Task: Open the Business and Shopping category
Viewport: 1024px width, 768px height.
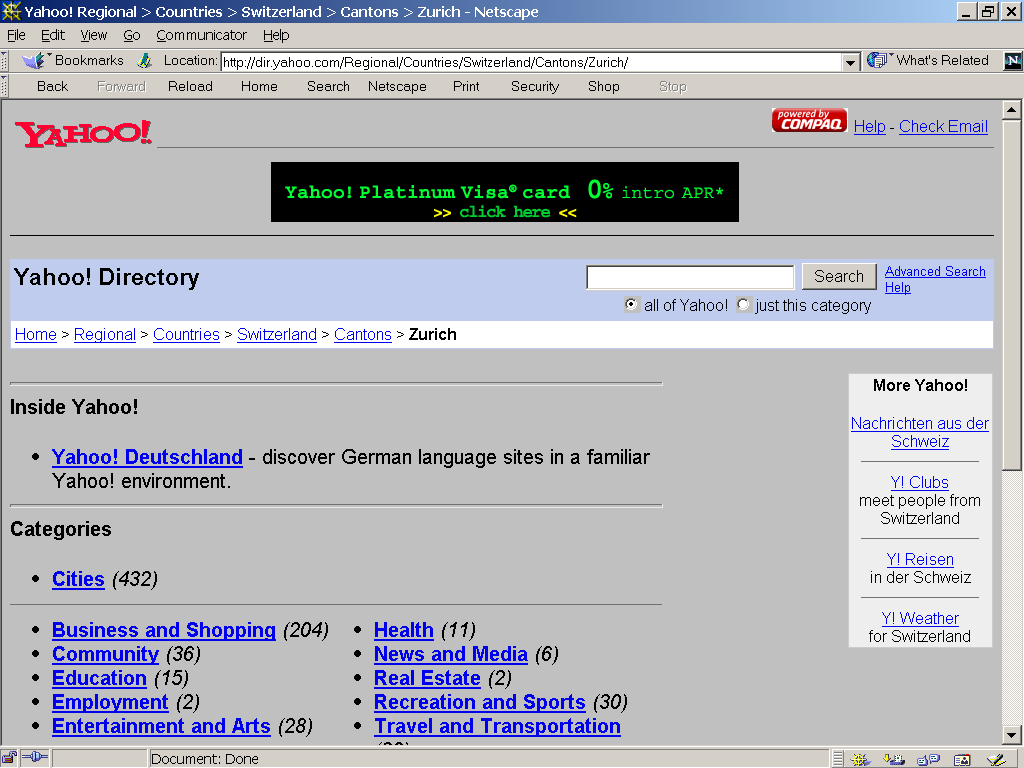Action: coord(164,630)
